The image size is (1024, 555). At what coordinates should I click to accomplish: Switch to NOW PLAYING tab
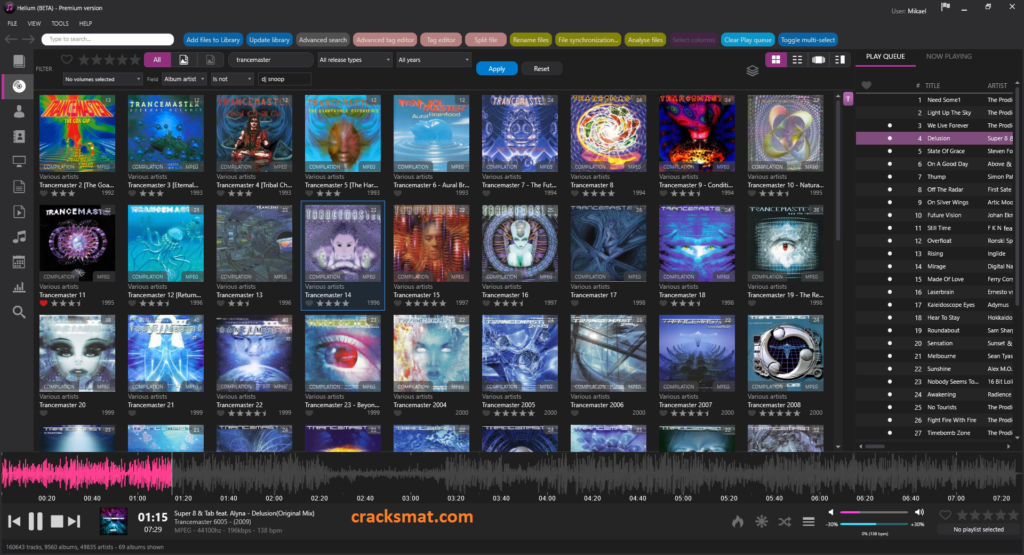(948, 57)
